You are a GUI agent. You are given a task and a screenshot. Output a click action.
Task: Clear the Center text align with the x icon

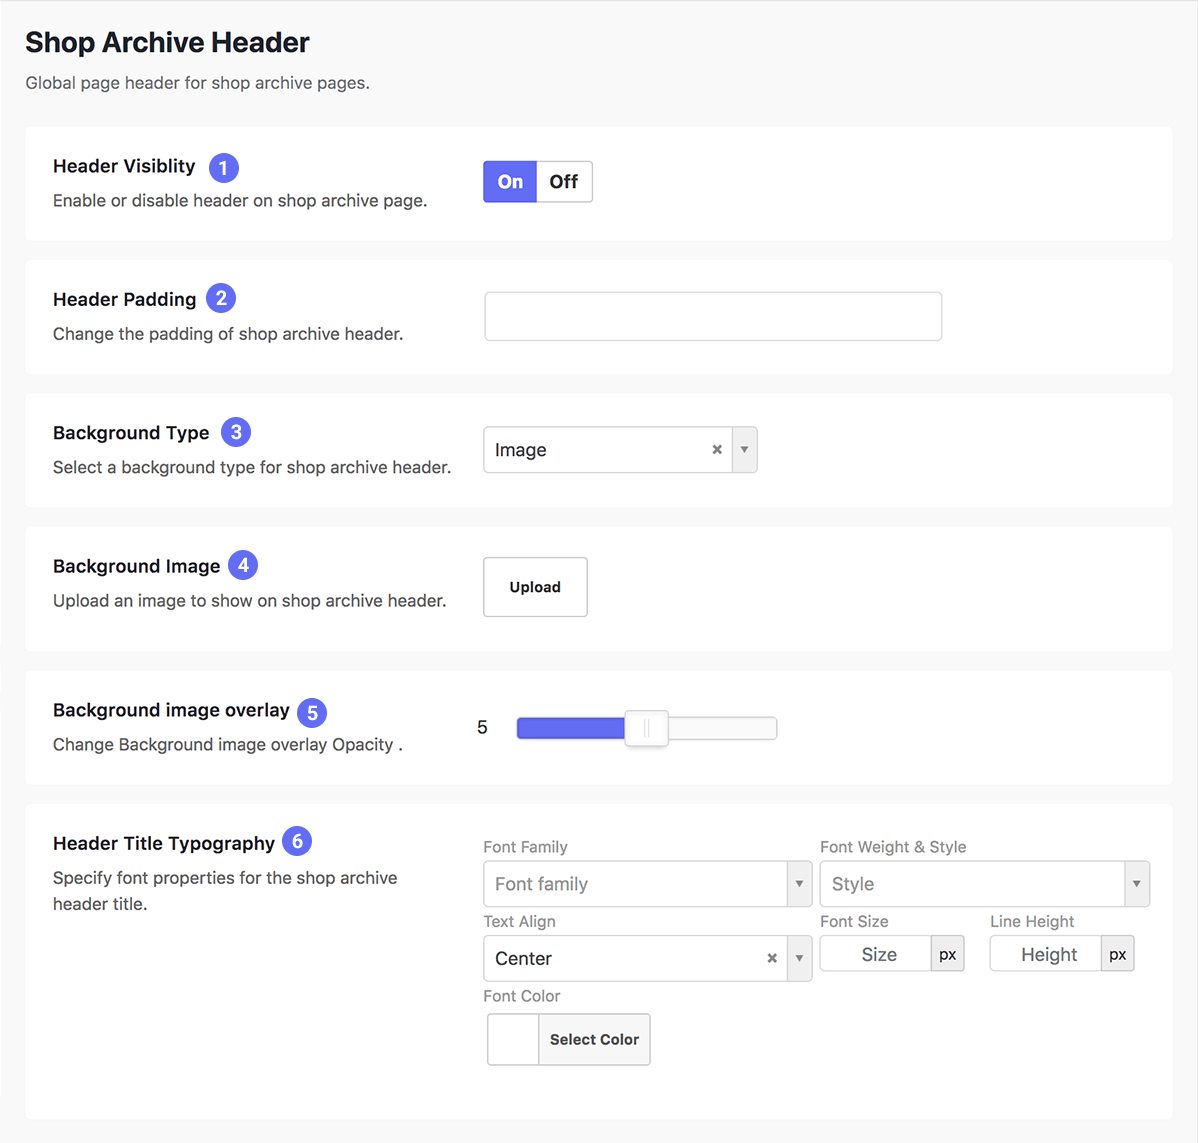click(772, 958)
